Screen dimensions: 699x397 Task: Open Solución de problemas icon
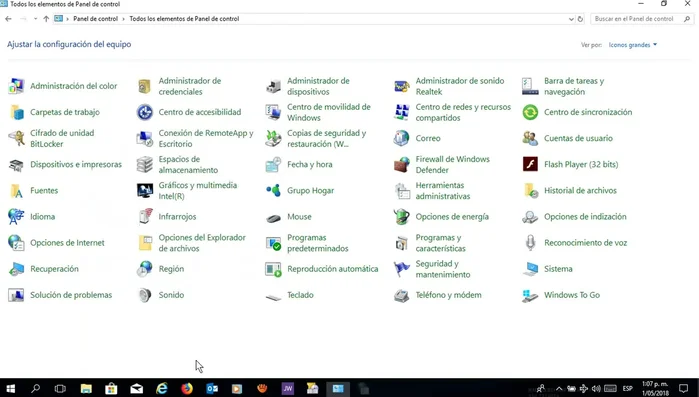point(16,295)
